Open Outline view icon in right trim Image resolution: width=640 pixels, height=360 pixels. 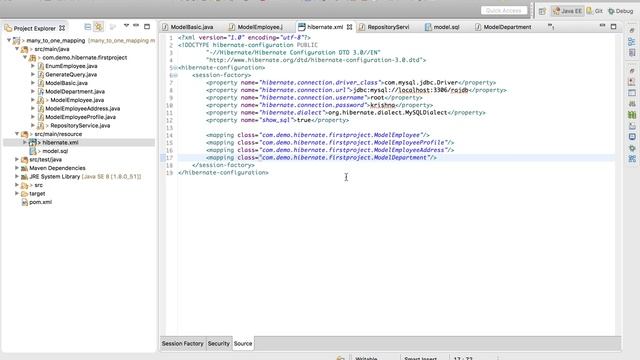click(x=632, y=42)
